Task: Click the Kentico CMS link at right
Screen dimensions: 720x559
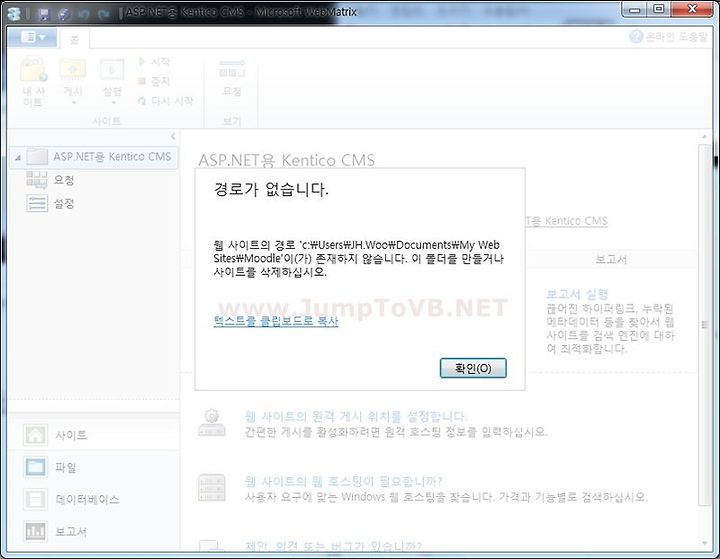Action: 567,221
